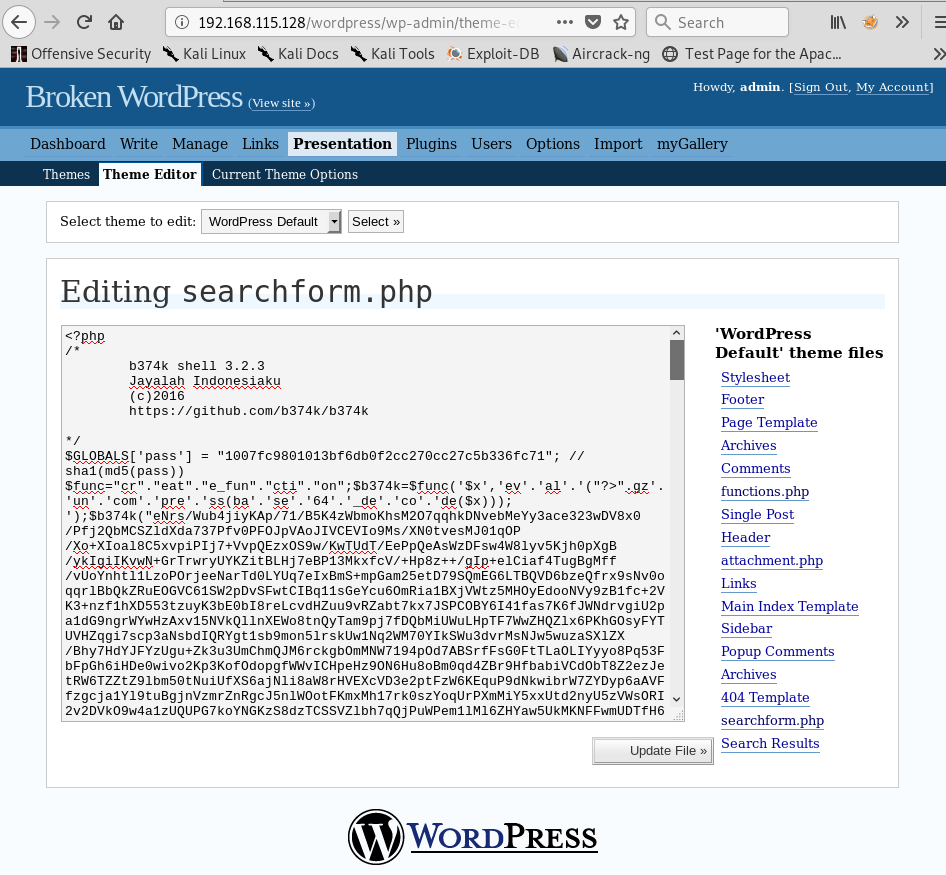
Task: Open Search Results theme file
Action: (x=770, y=743)
